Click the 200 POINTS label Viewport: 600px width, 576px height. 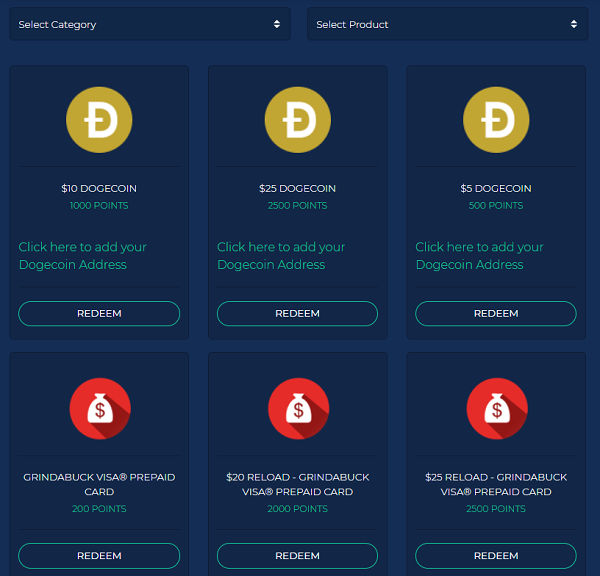(99, 509)
